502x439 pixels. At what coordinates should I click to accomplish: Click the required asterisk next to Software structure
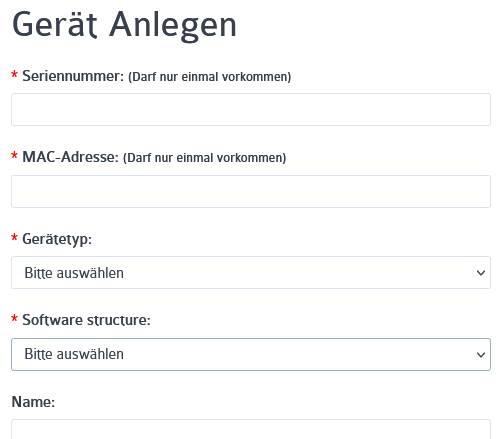click(x=14, y=318)
